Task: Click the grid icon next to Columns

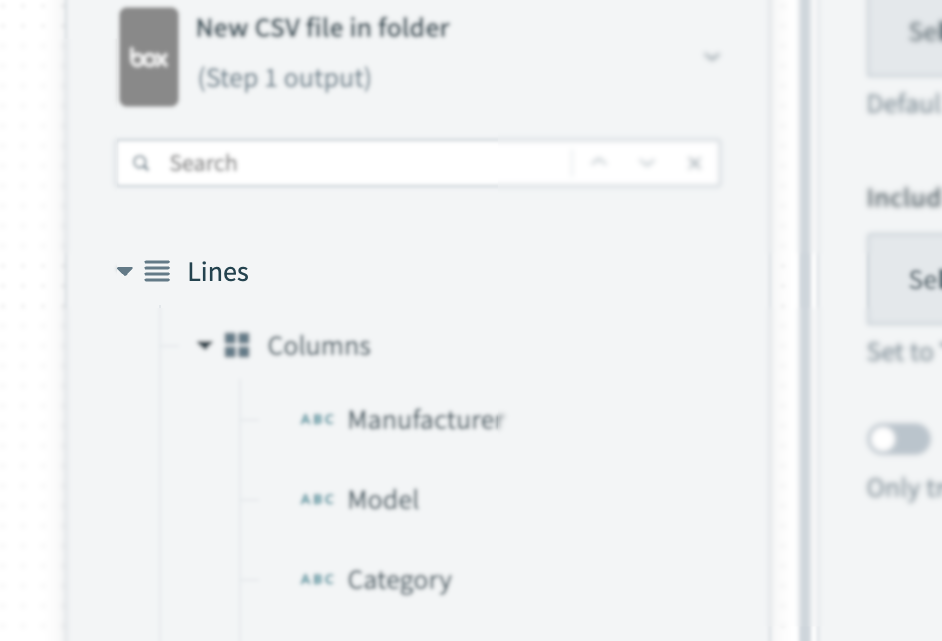Action: tap(237, 345)
